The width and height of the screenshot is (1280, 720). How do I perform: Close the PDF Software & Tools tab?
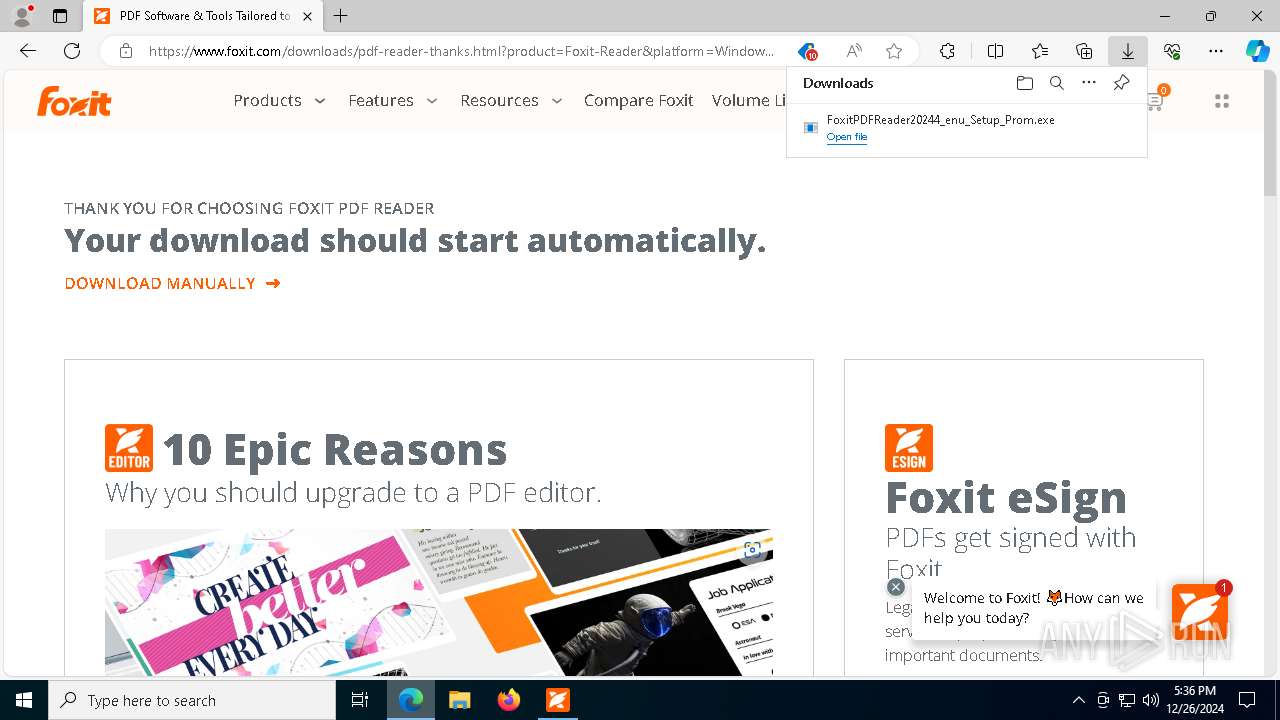(308, 16)
